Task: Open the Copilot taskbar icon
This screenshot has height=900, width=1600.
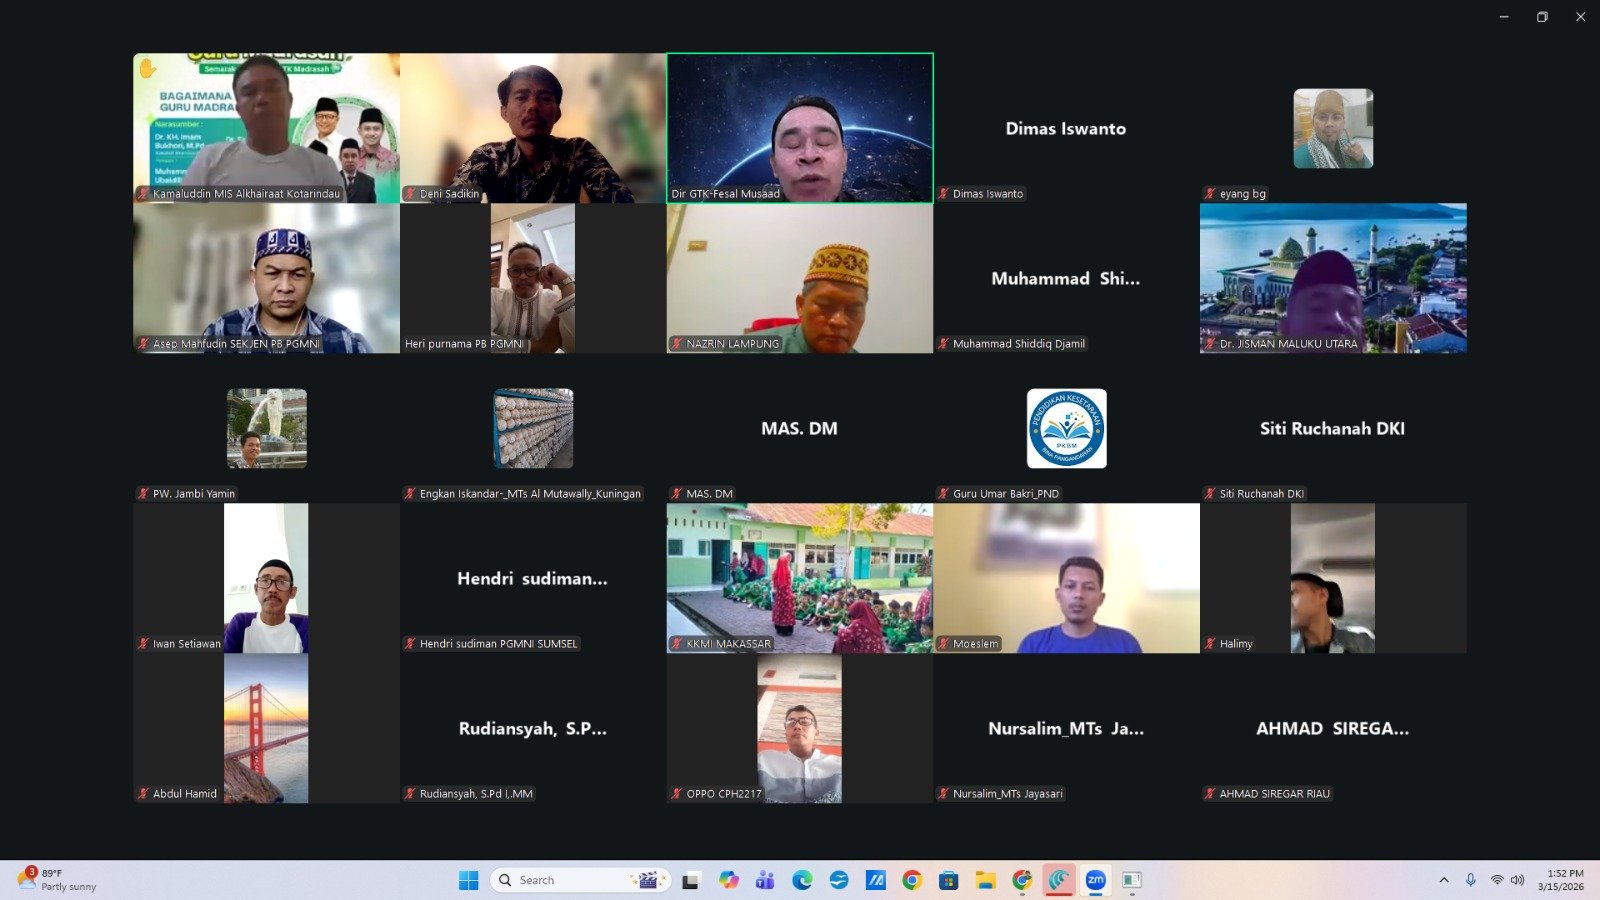Action: tap(728, 880)
